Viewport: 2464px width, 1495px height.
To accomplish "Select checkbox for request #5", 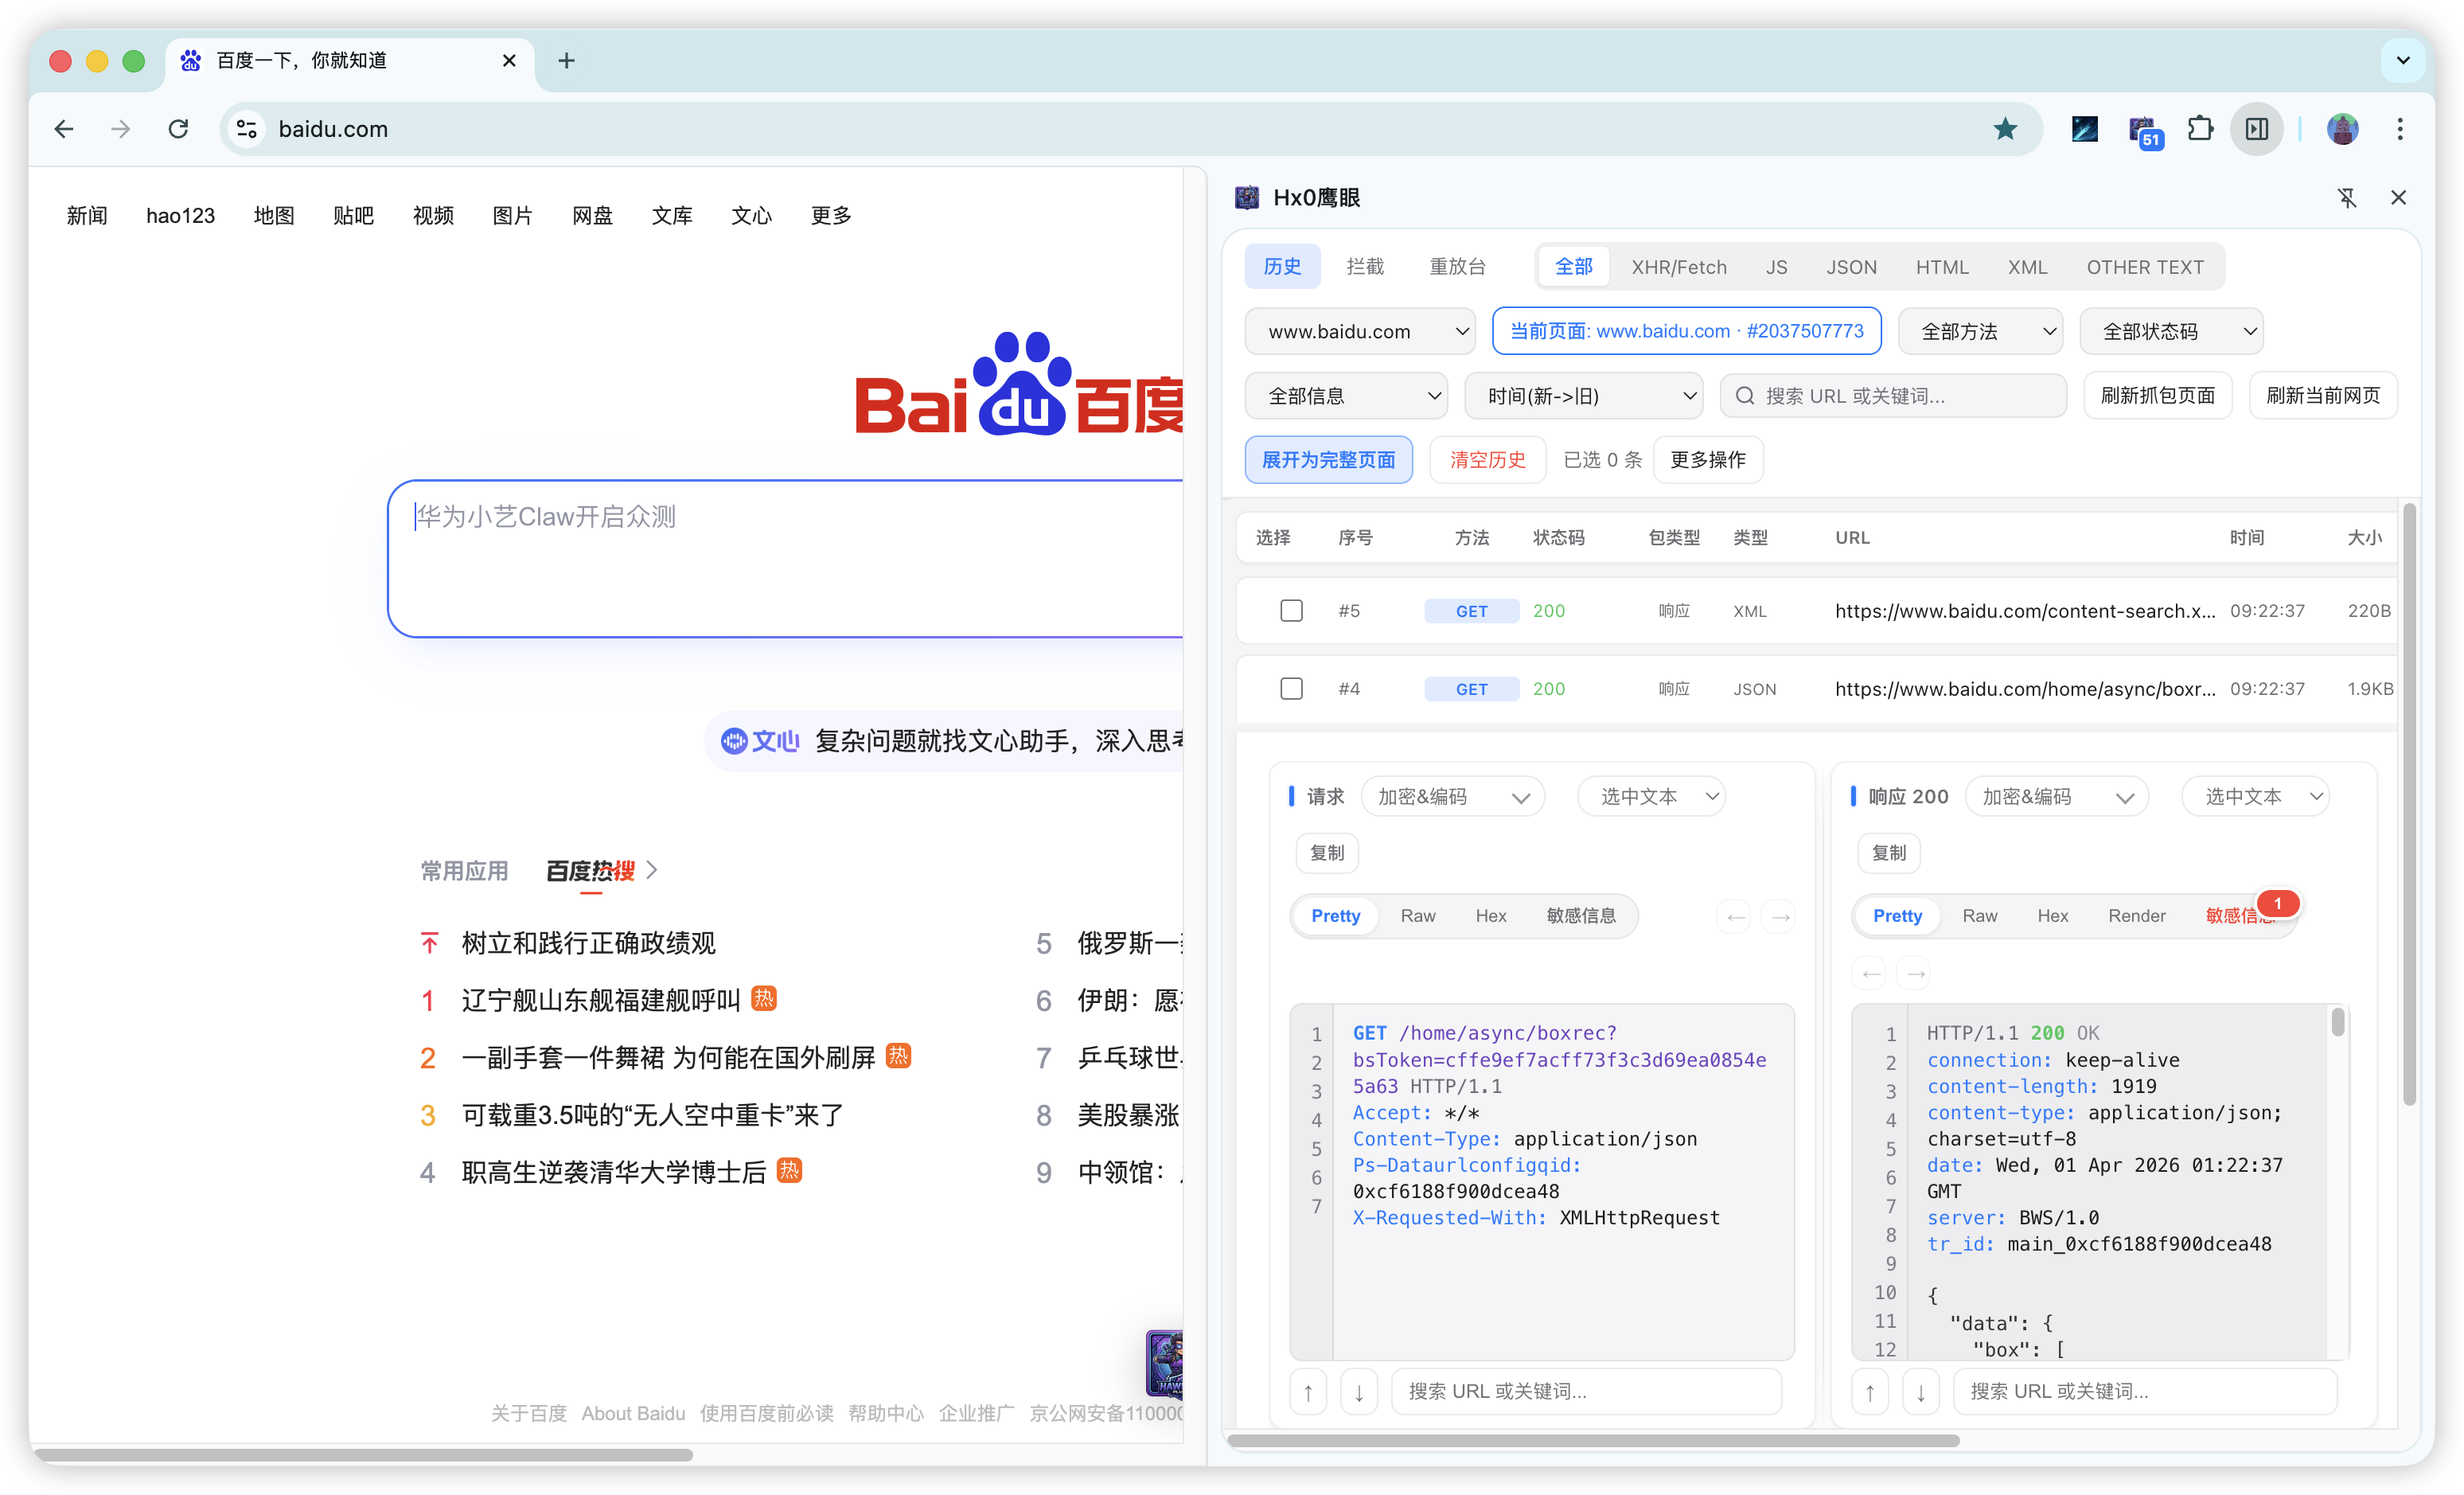I will coord(1291,611).
